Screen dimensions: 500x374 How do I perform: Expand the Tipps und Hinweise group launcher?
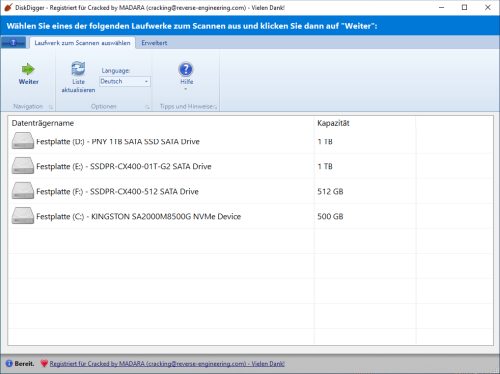coord(216,107)
